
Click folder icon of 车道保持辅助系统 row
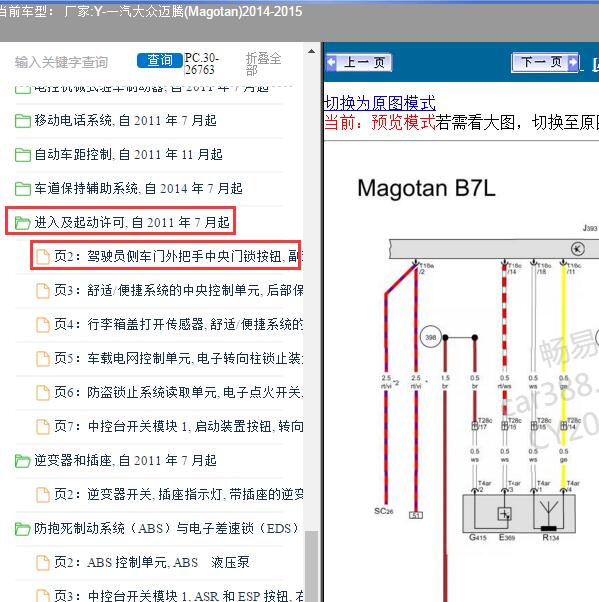coord(23,189)
